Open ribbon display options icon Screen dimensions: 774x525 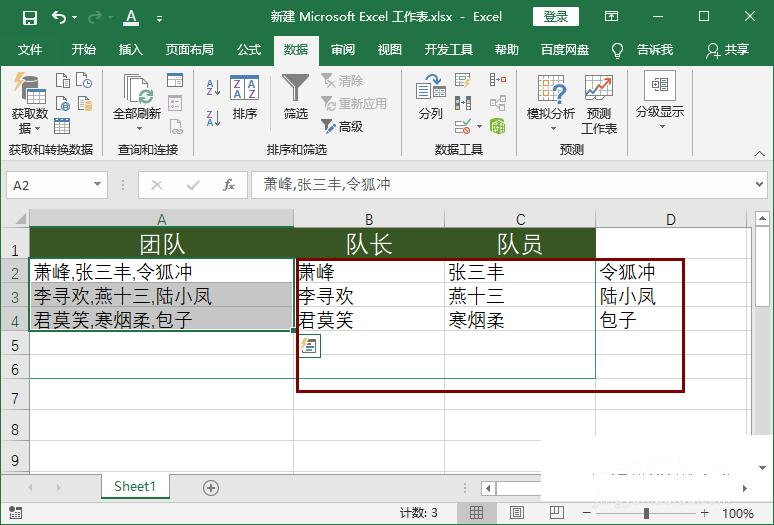click(x=611, y=17)
